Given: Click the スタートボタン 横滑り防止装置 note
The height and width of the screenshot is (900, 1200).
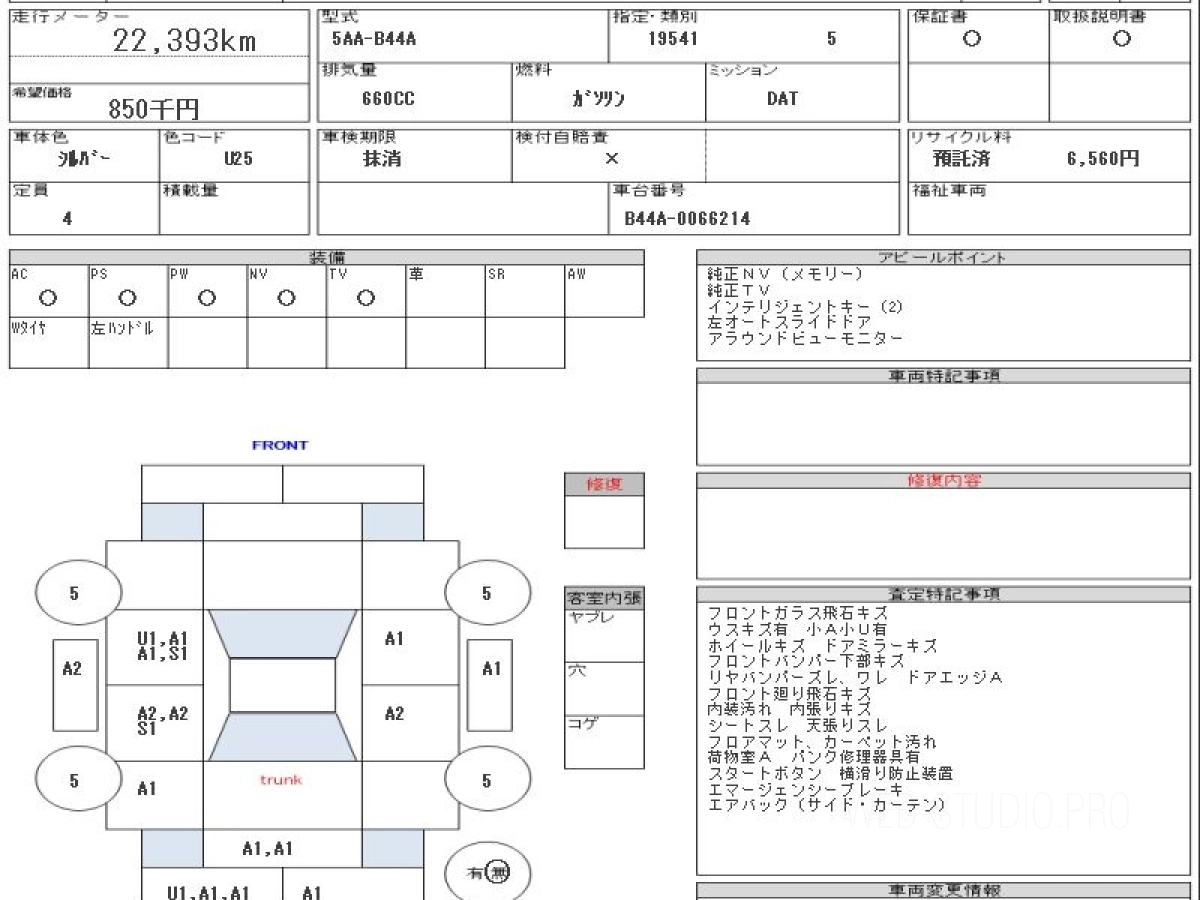Looking at the screenshot, I should [830, 773].
